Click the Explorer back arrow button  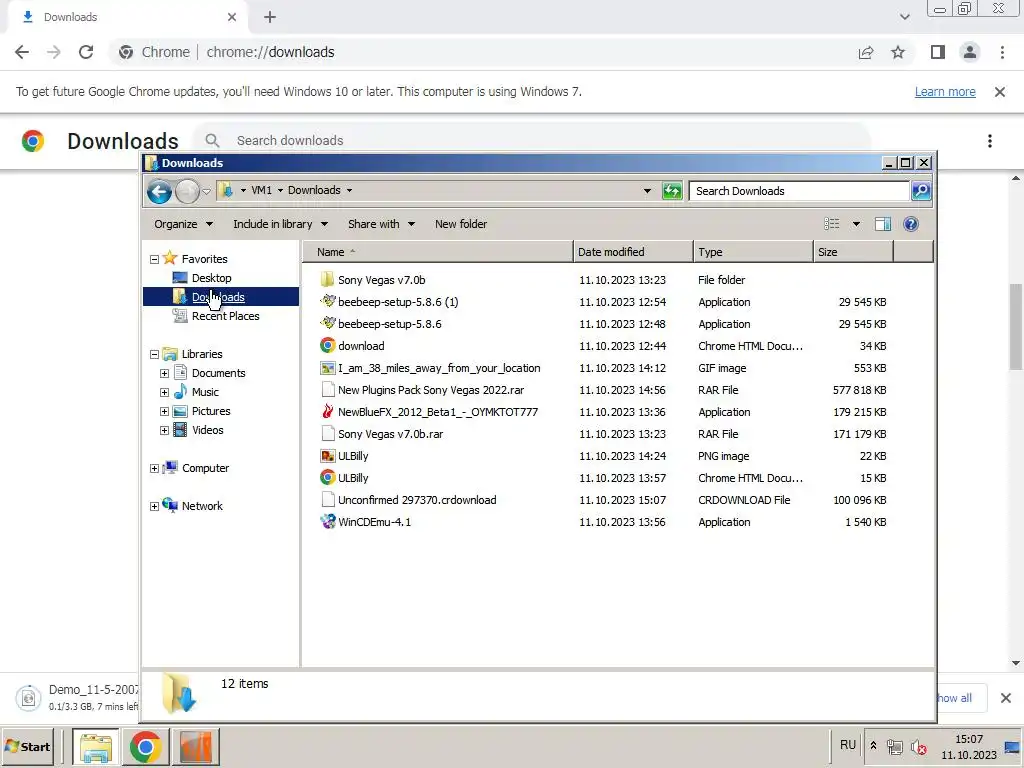159,191
